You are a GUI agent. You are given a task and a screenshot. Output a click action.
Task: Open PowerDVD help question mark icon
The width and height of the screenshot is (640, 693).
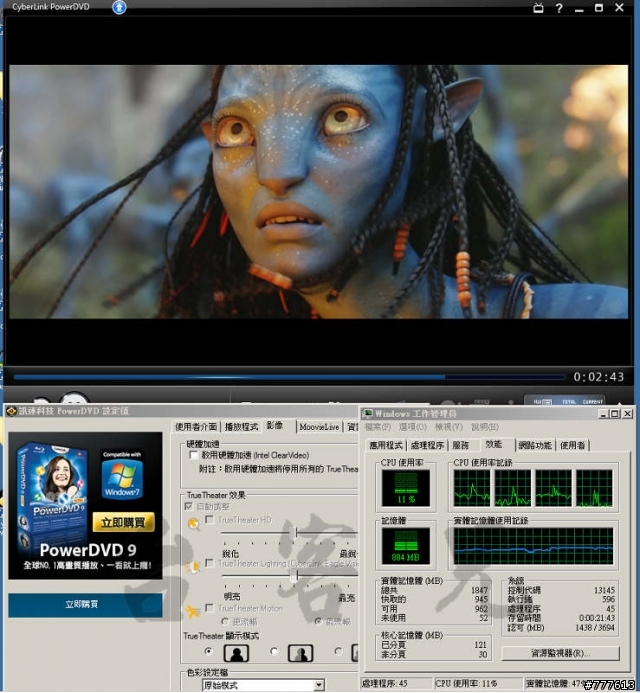click(559, 8)
